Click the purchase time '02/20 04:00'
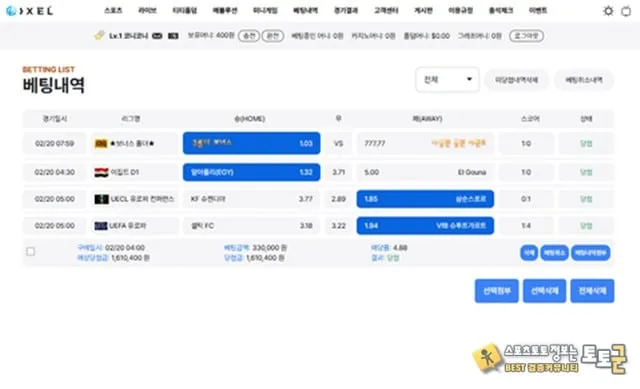The width and height of the screenshot is (640, 389). pos(125,248)
